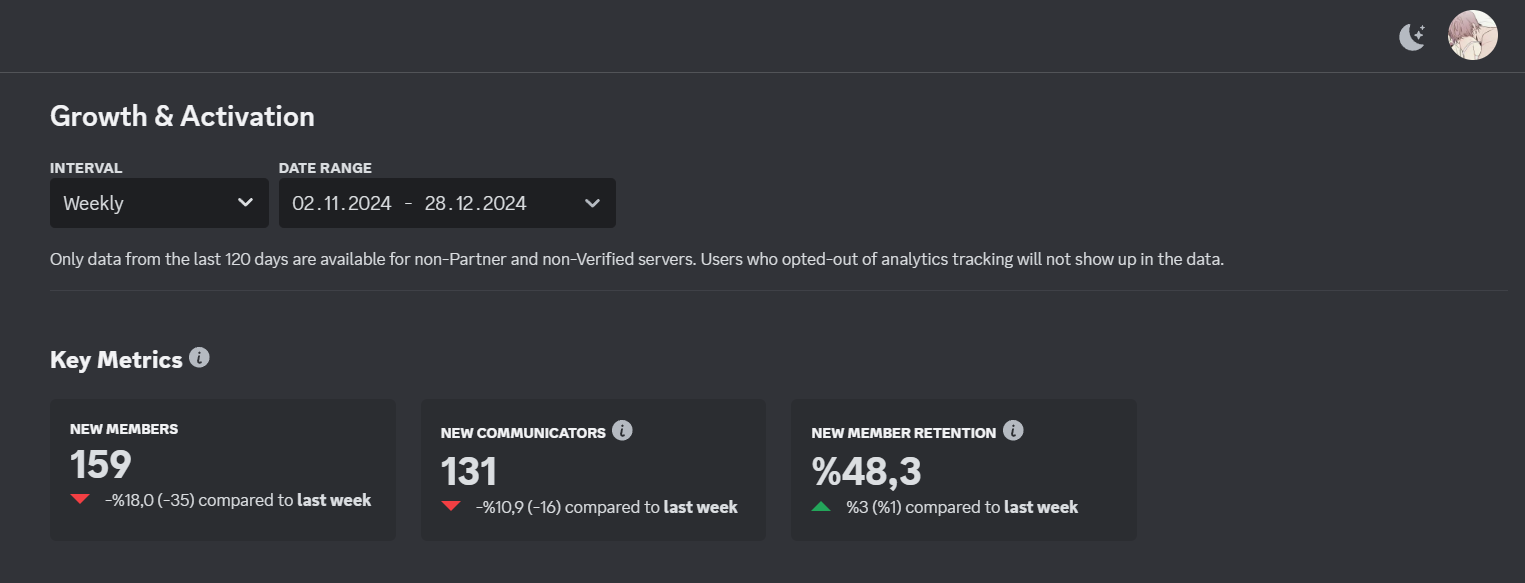This screenshot has width=1525, height=583.
Task: Click the Growth & Activation heading
Action: coord(182,116)
